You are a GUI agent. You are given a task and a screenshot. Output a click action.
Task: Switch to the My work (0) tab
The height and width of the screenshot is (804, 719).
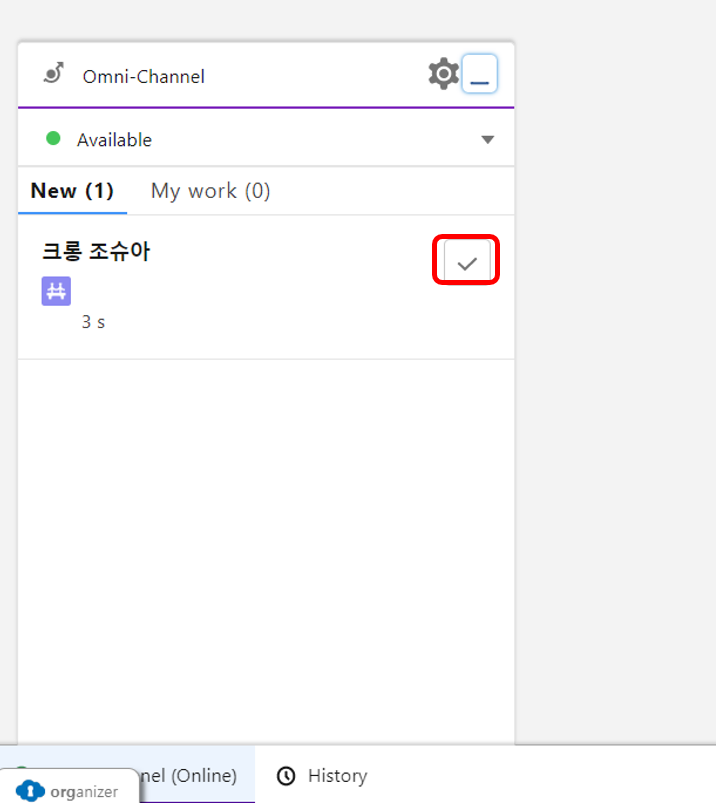210,191
